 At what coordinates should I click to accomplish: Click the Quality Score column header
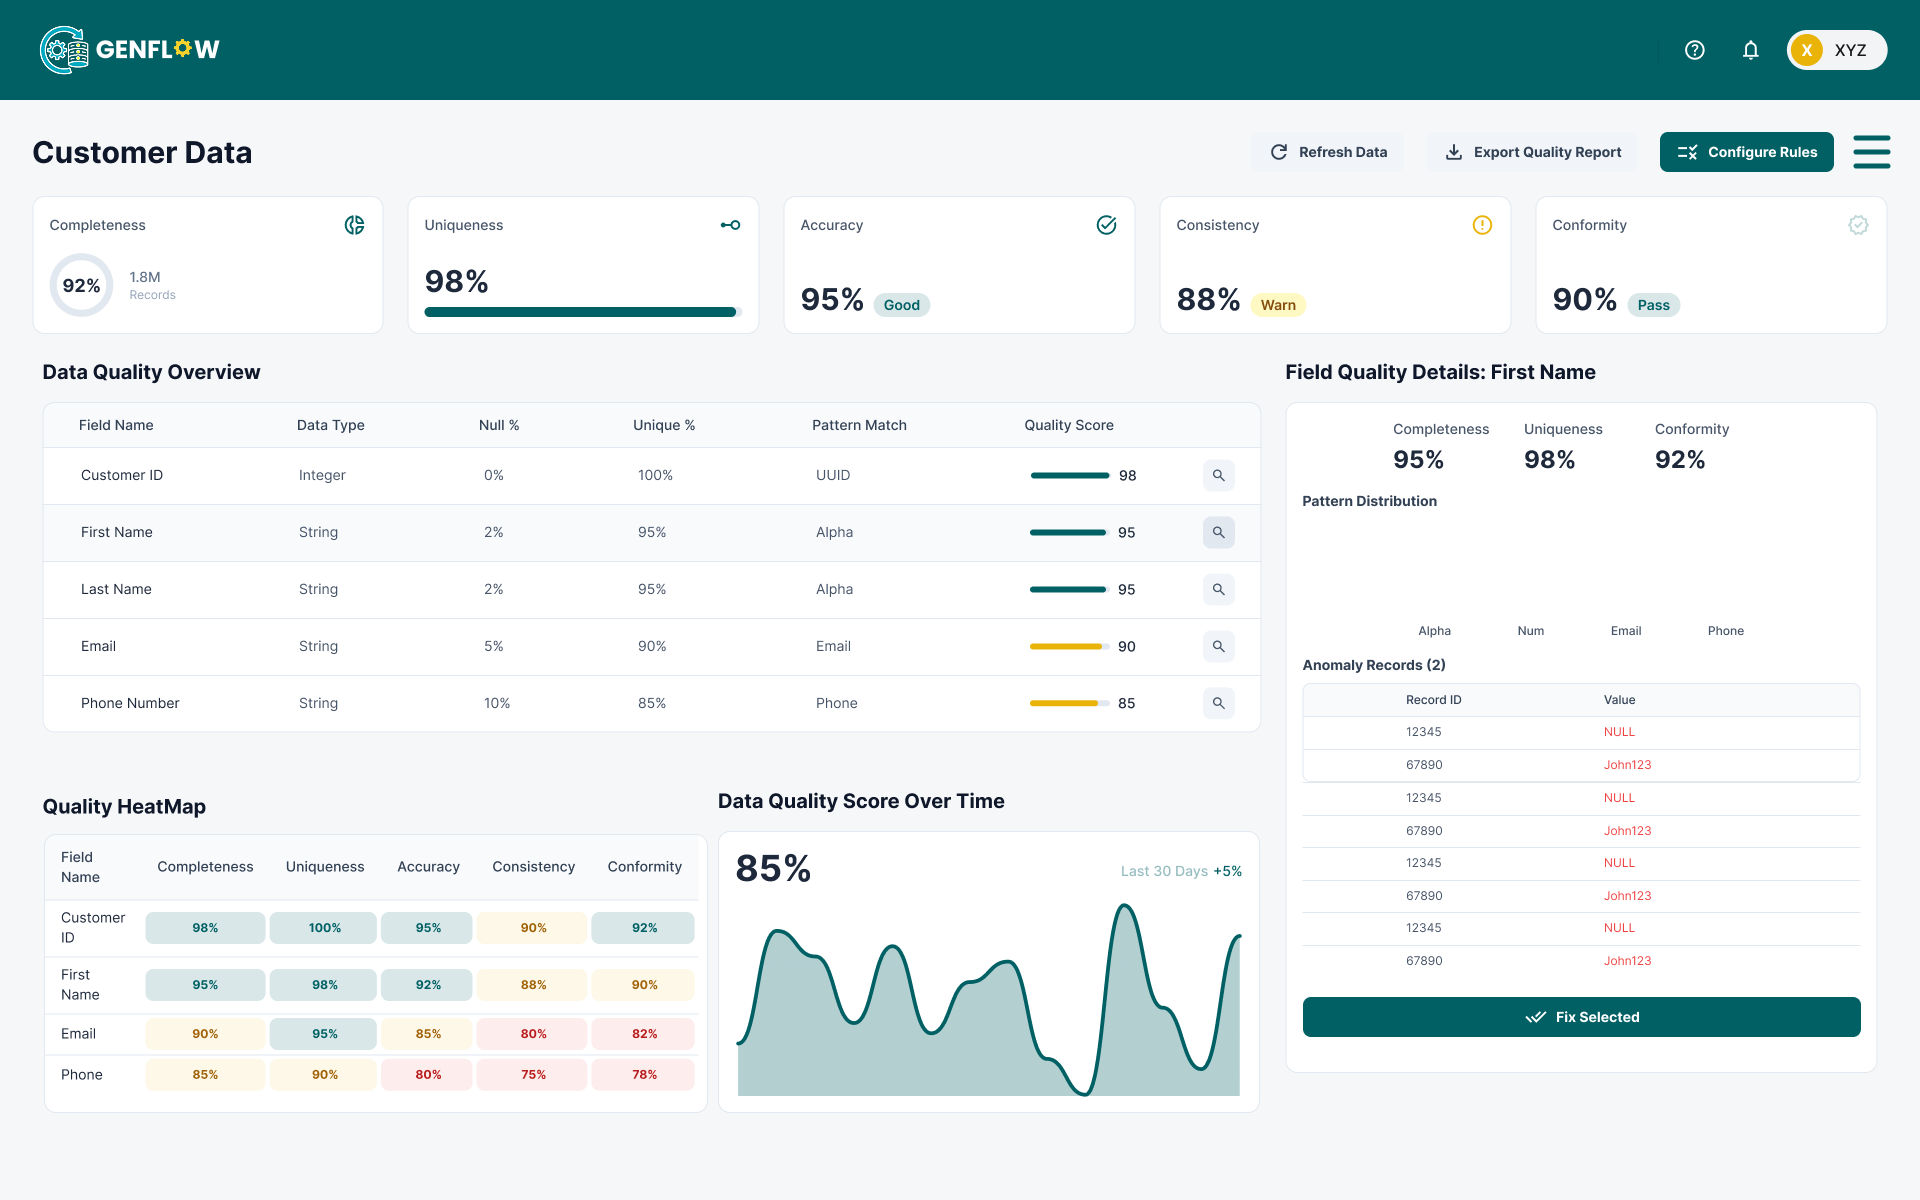point(1068,425)
